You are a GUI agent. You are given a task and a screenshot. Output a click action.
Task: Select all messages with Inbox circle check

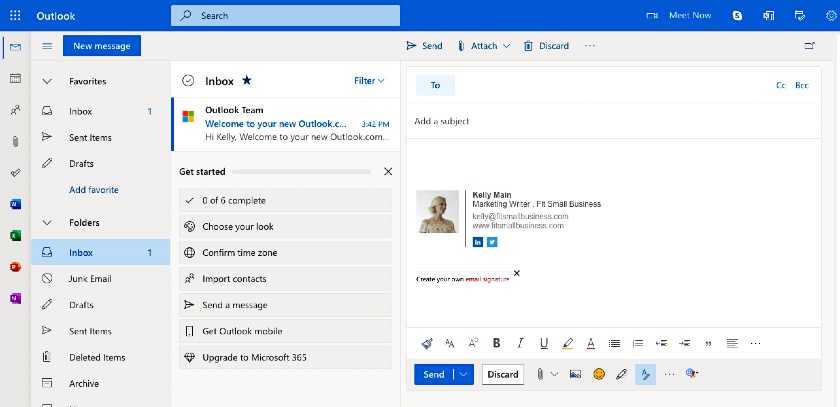click(188, 81)
